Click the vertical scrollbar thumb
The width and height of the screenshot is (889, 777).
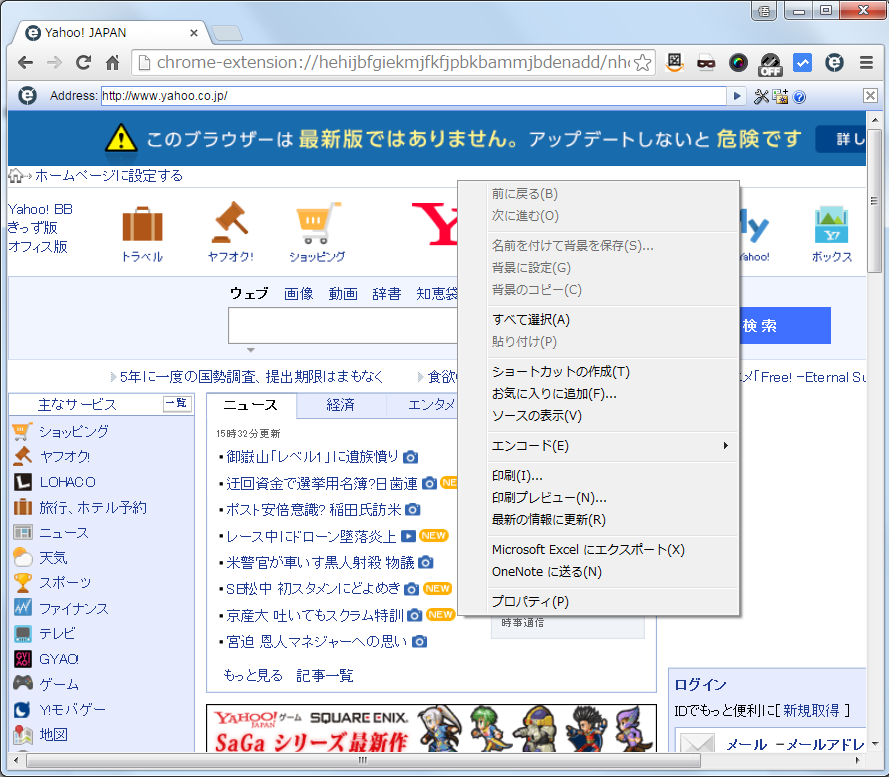coord(874,201)
